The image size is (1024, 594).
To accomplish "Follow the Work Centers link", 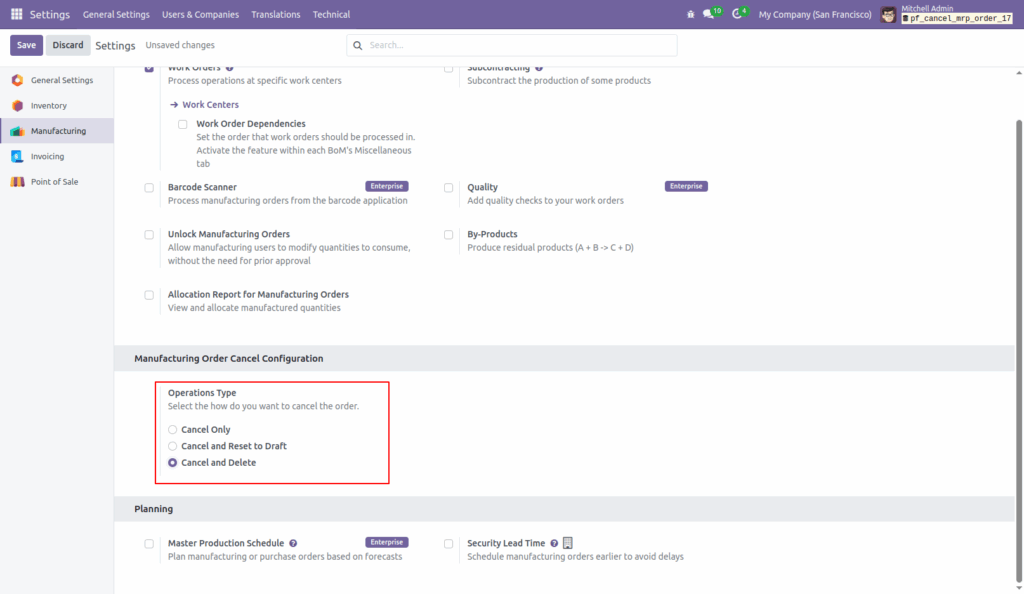I will tap(211, 104).
